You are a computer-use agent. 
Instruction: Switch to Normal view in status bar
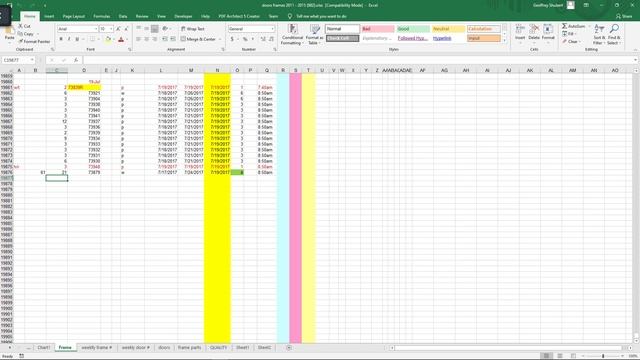(x=546, y=356)
